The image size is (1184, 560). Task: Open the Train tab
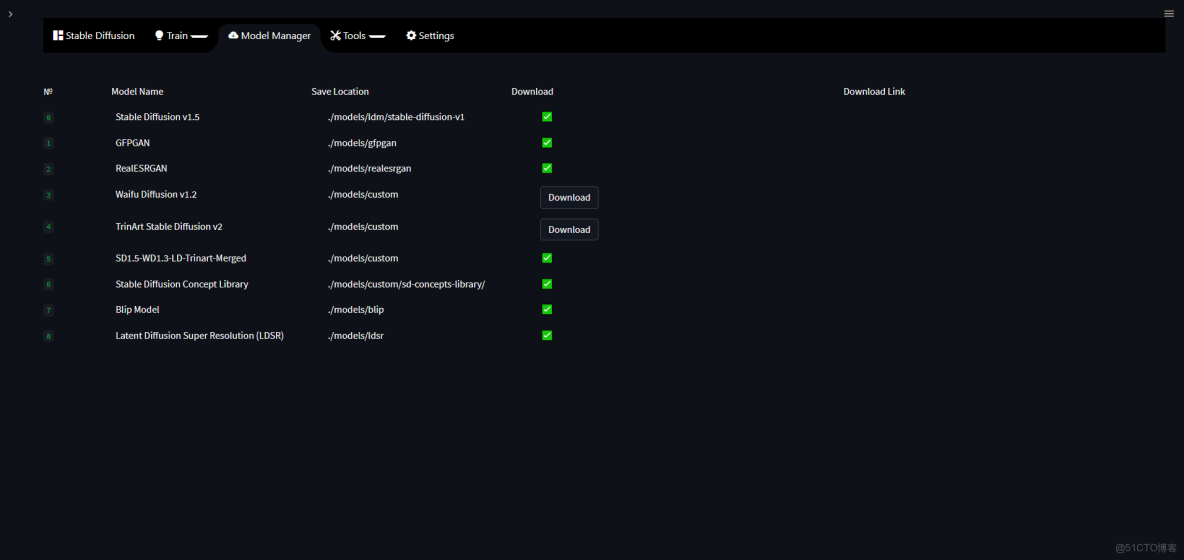point(180,35)
